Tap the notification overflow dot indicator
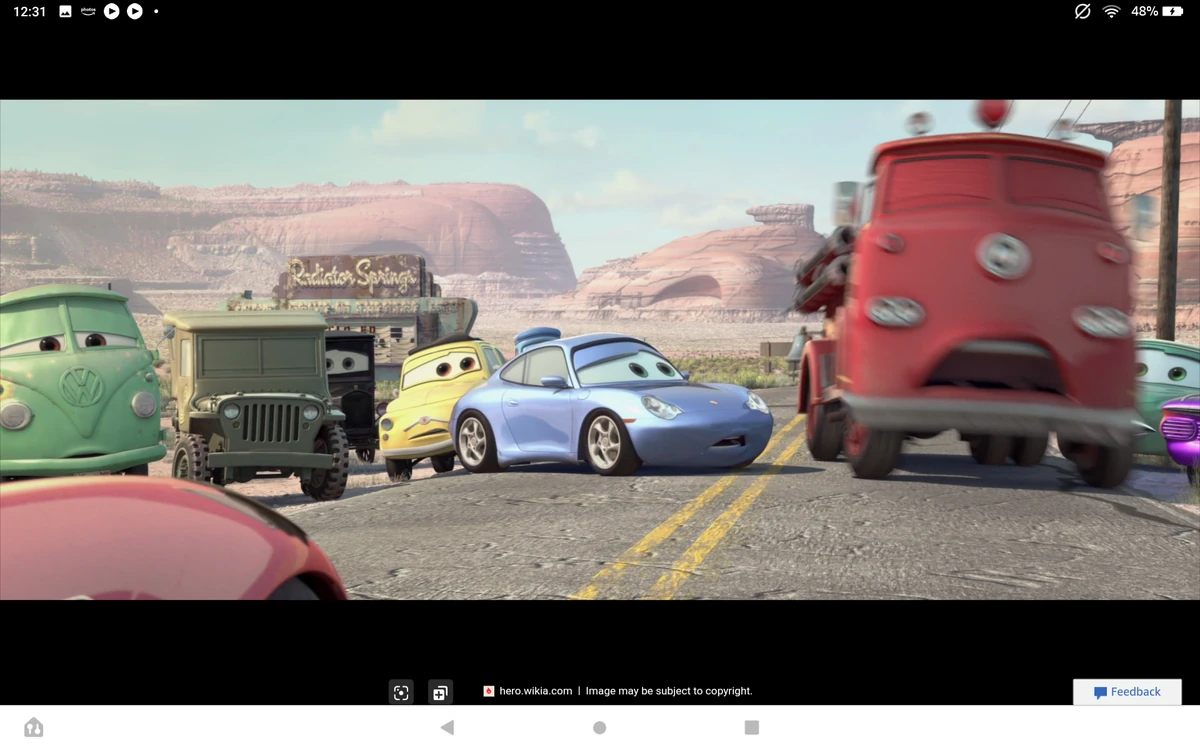1200x750 pixels. (x=155, y=11)
